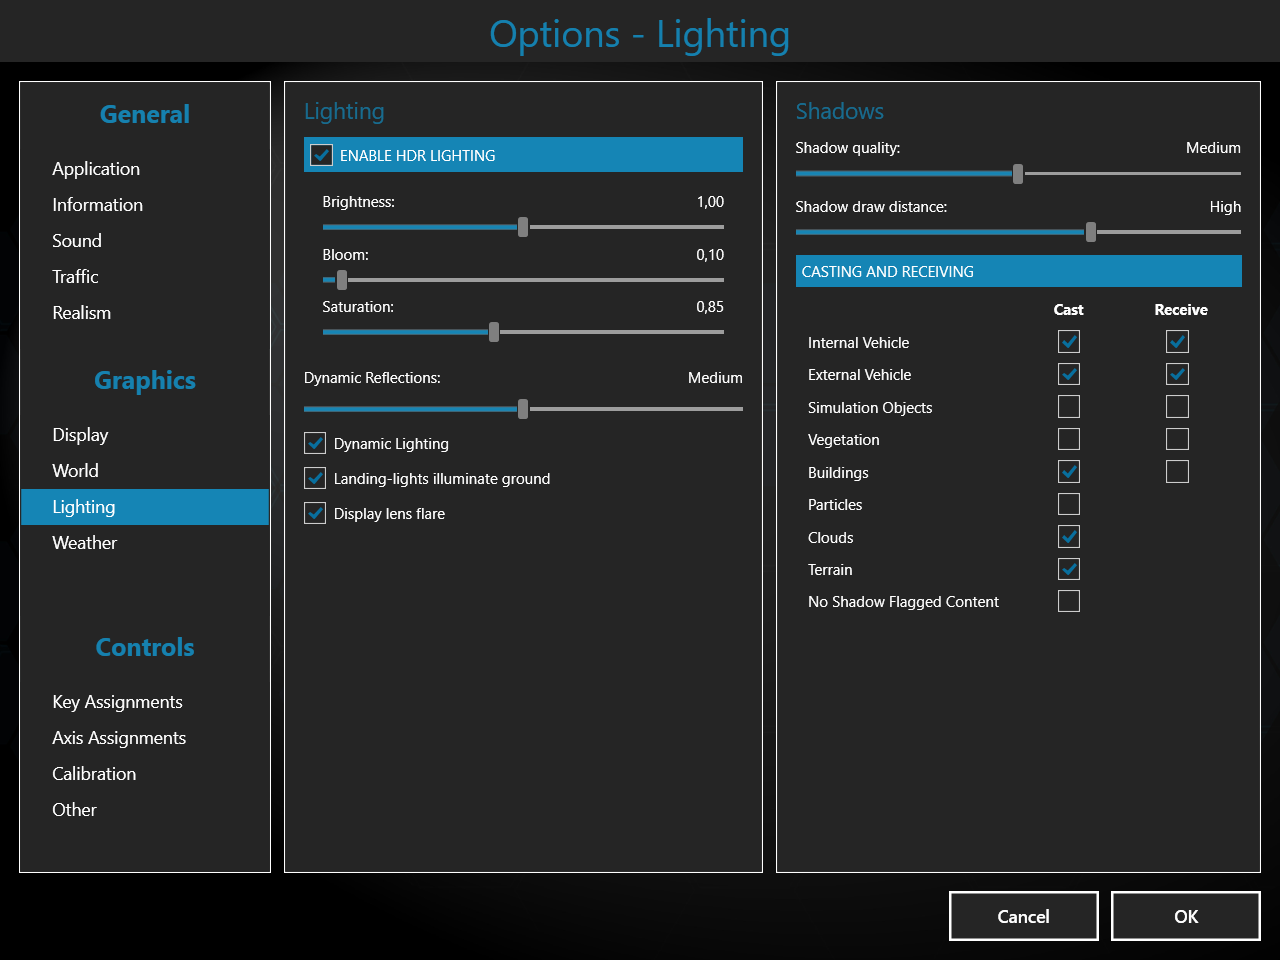Open the Weather graphics page

click(85, 543)
